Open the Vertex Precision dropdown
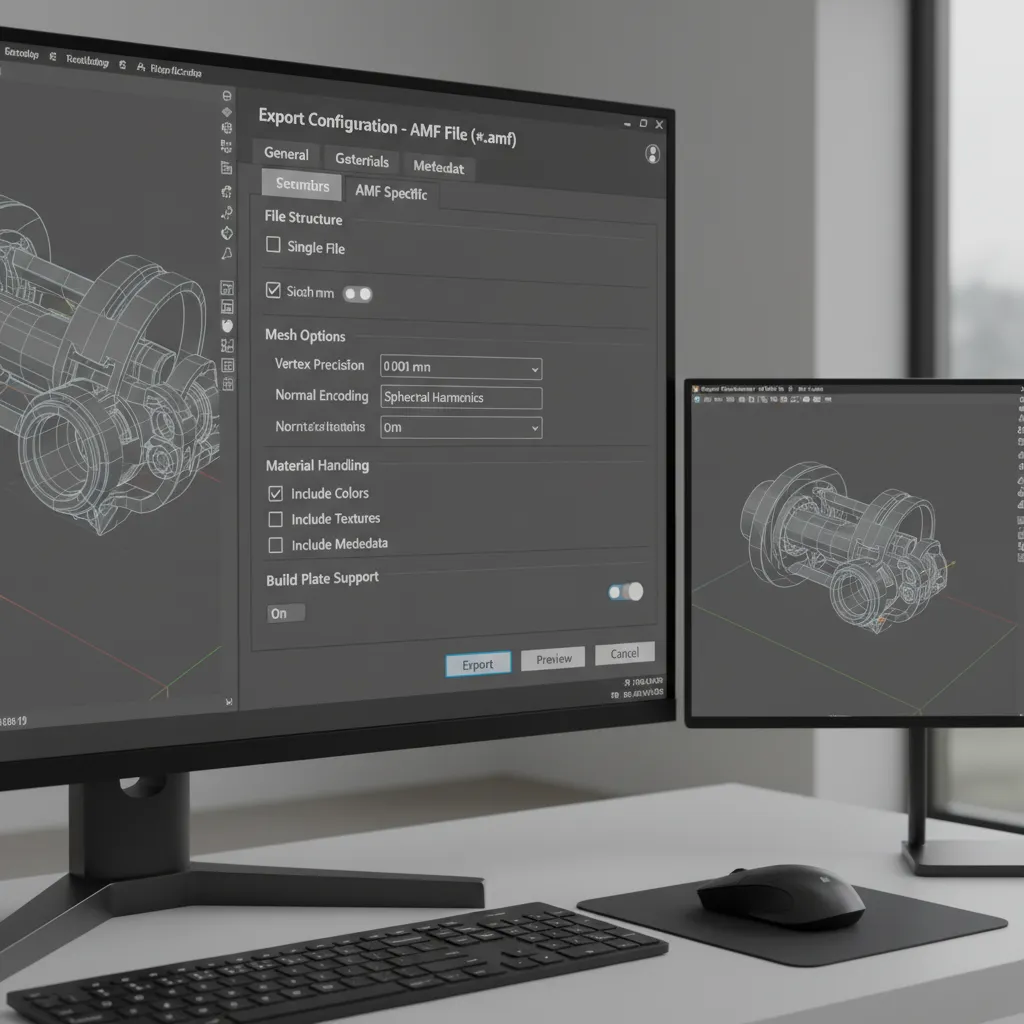Viewport: 1024px width, 1024px height. (x=461, y=367)
